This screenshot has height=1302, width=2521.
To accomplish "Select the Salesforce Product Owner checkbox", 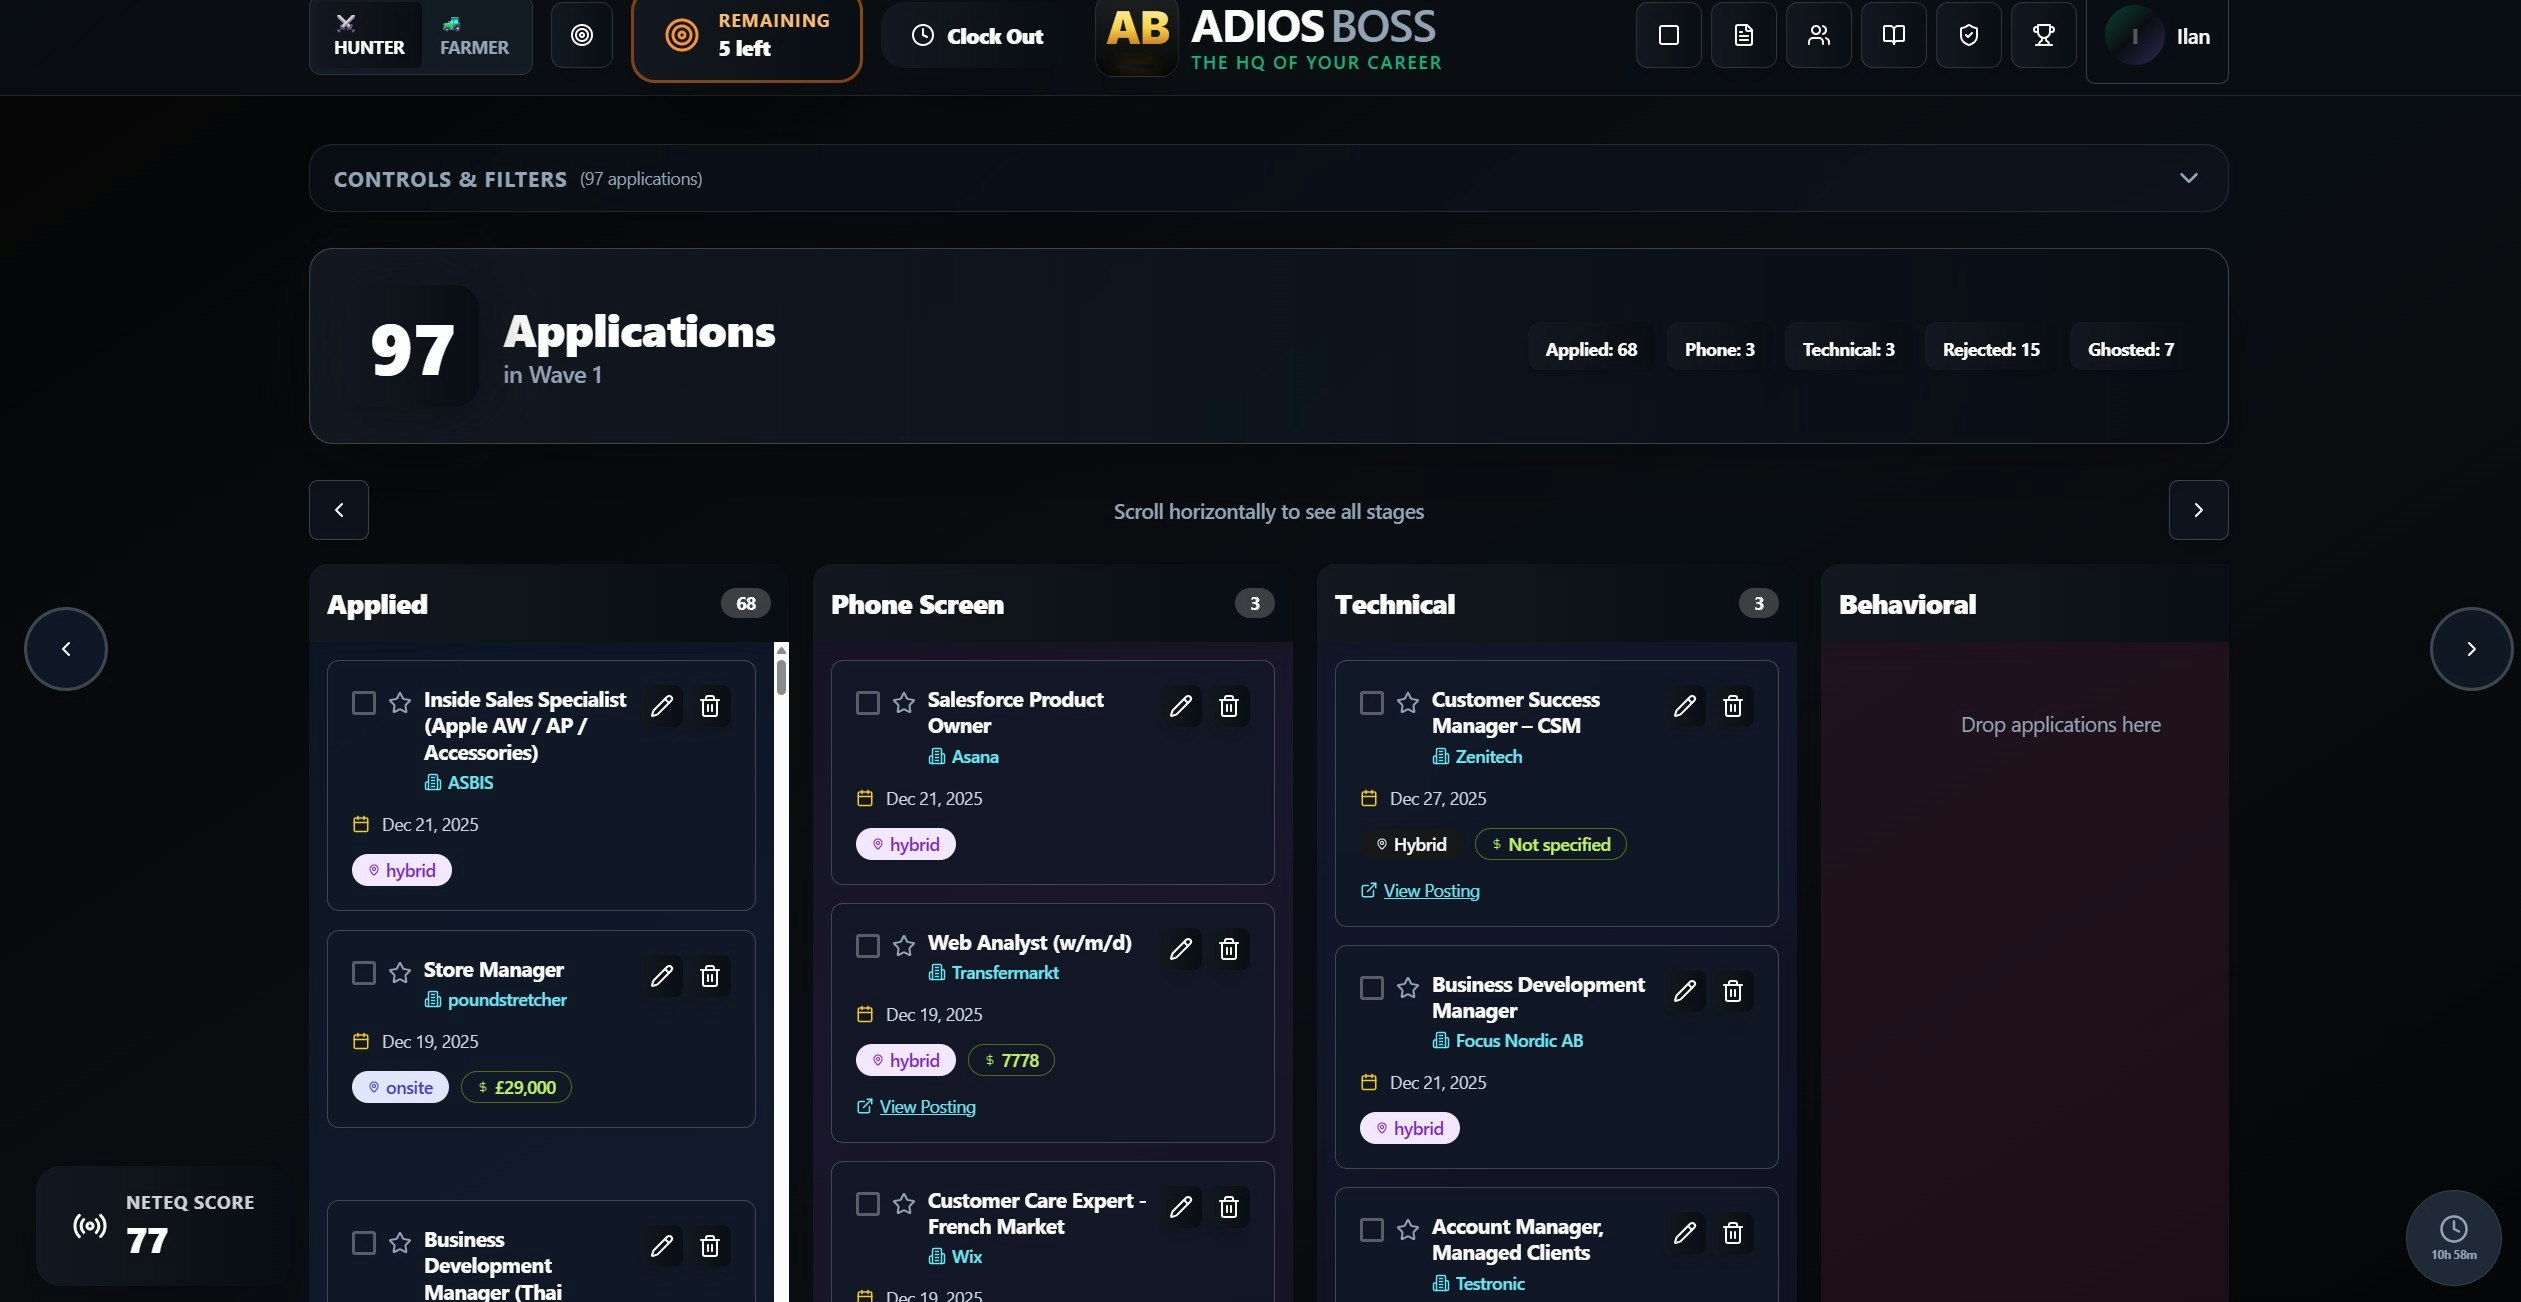I will click(x=866, y=704).
